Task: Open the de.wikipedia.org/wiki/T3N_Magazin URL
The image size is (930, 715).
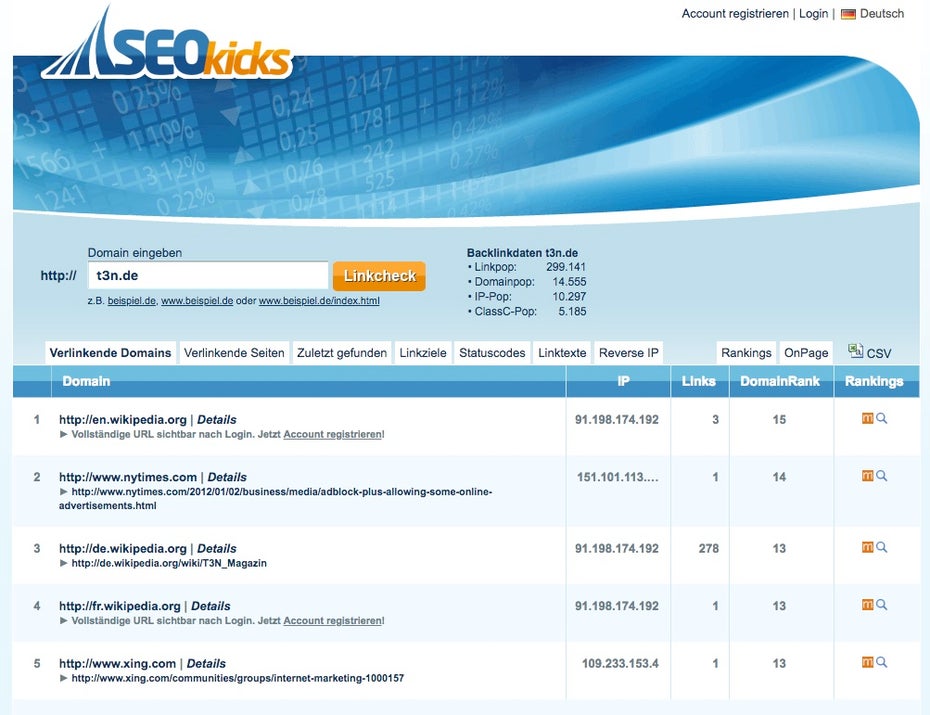Action: [x=169, y=563]
